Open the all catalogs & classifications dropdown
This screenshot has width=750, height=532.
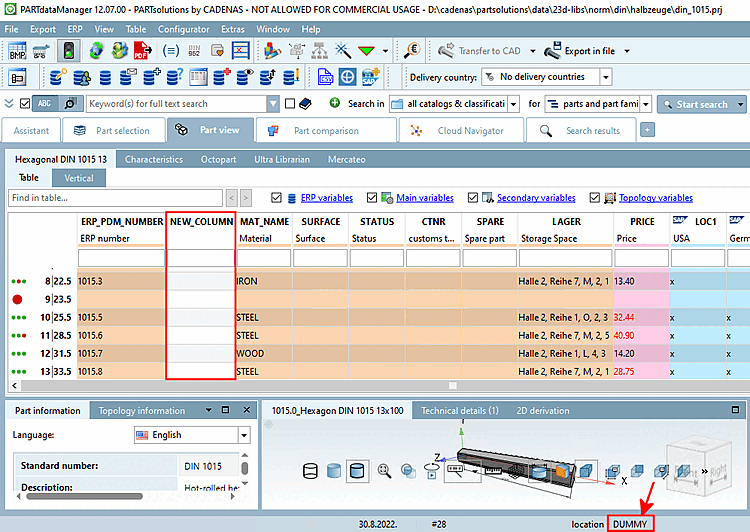(513, 104)
